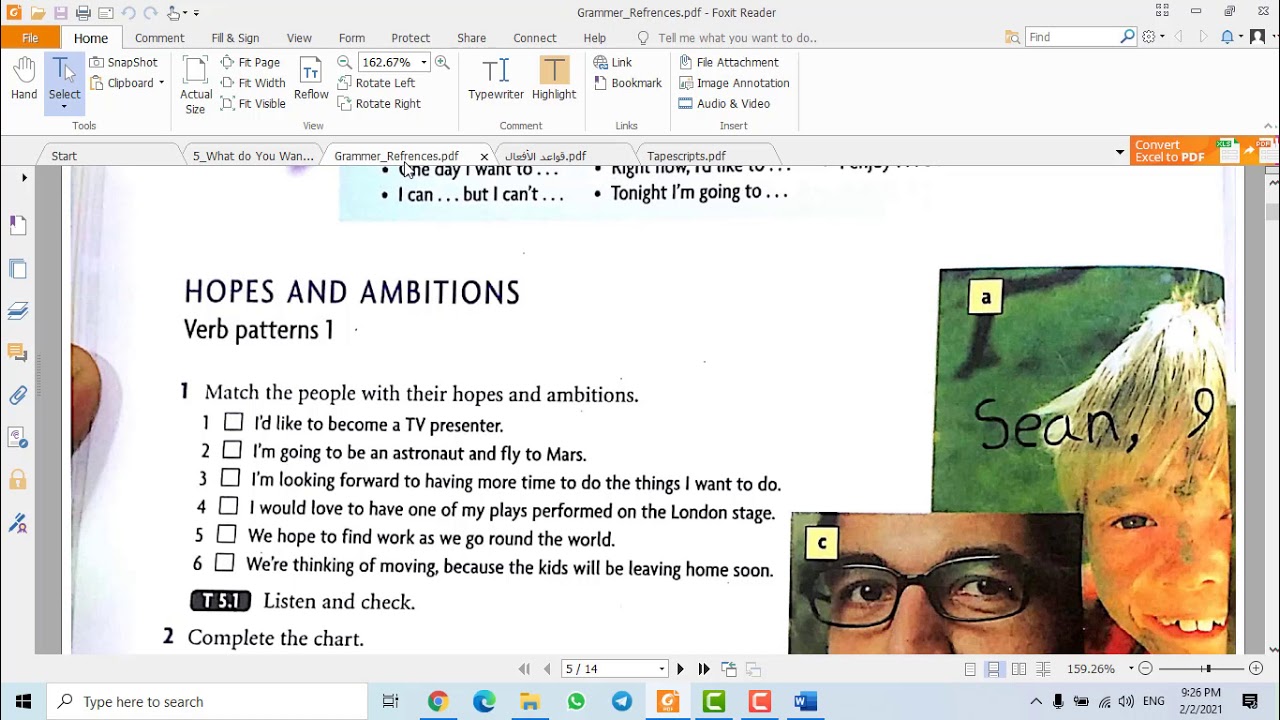Image resolution: width=1280 pixels, height=720 pixels.
Task: Customize quick access toolbar dropdown
Action: coord(196,13)
